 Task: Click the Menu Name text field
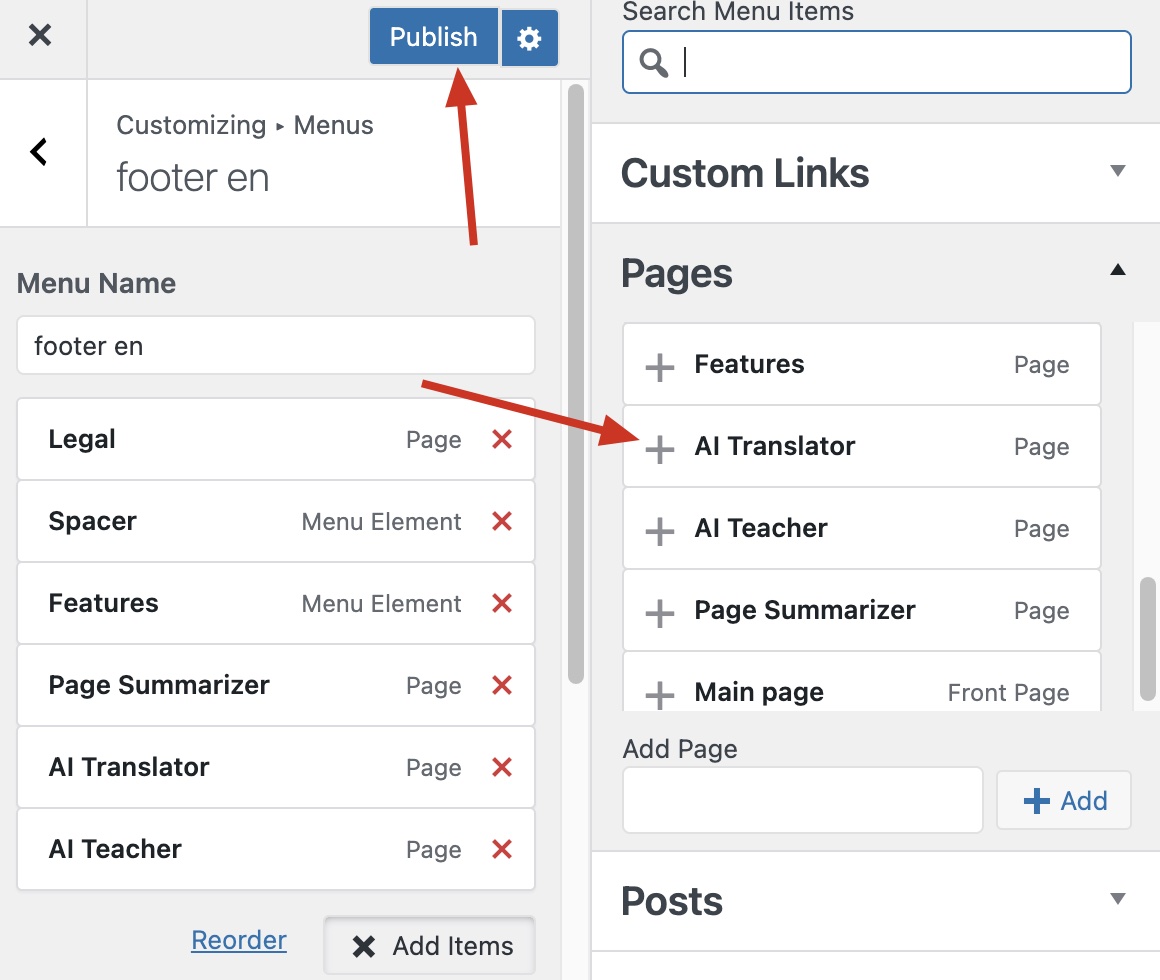tap(276, 345)
